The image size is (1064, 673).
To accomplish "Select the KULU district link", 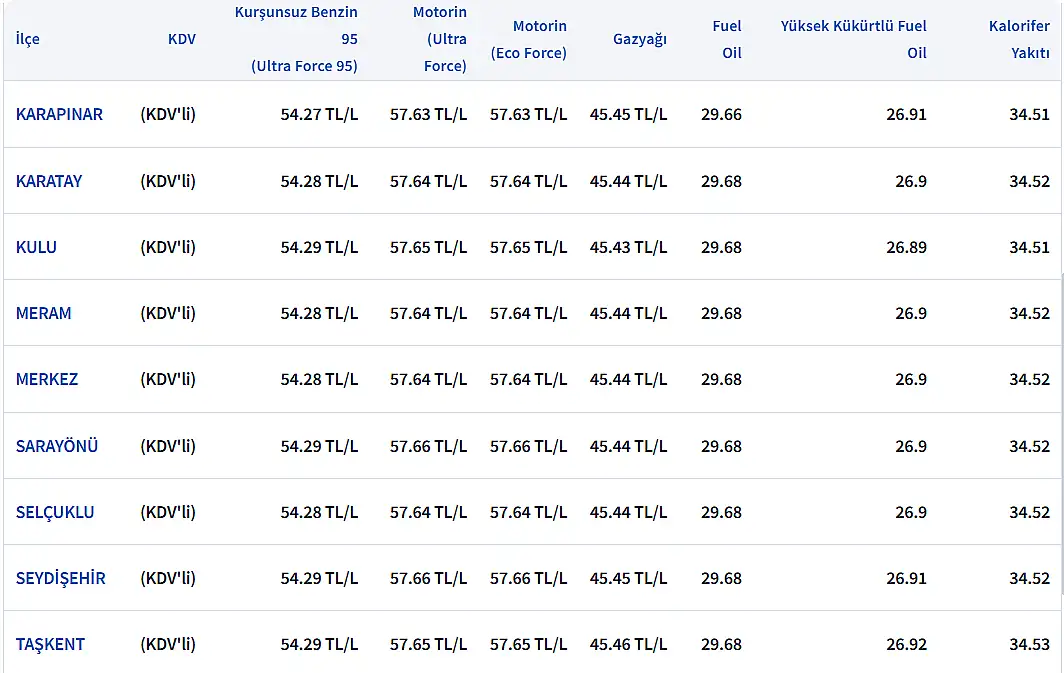I will tap(36, 247).
